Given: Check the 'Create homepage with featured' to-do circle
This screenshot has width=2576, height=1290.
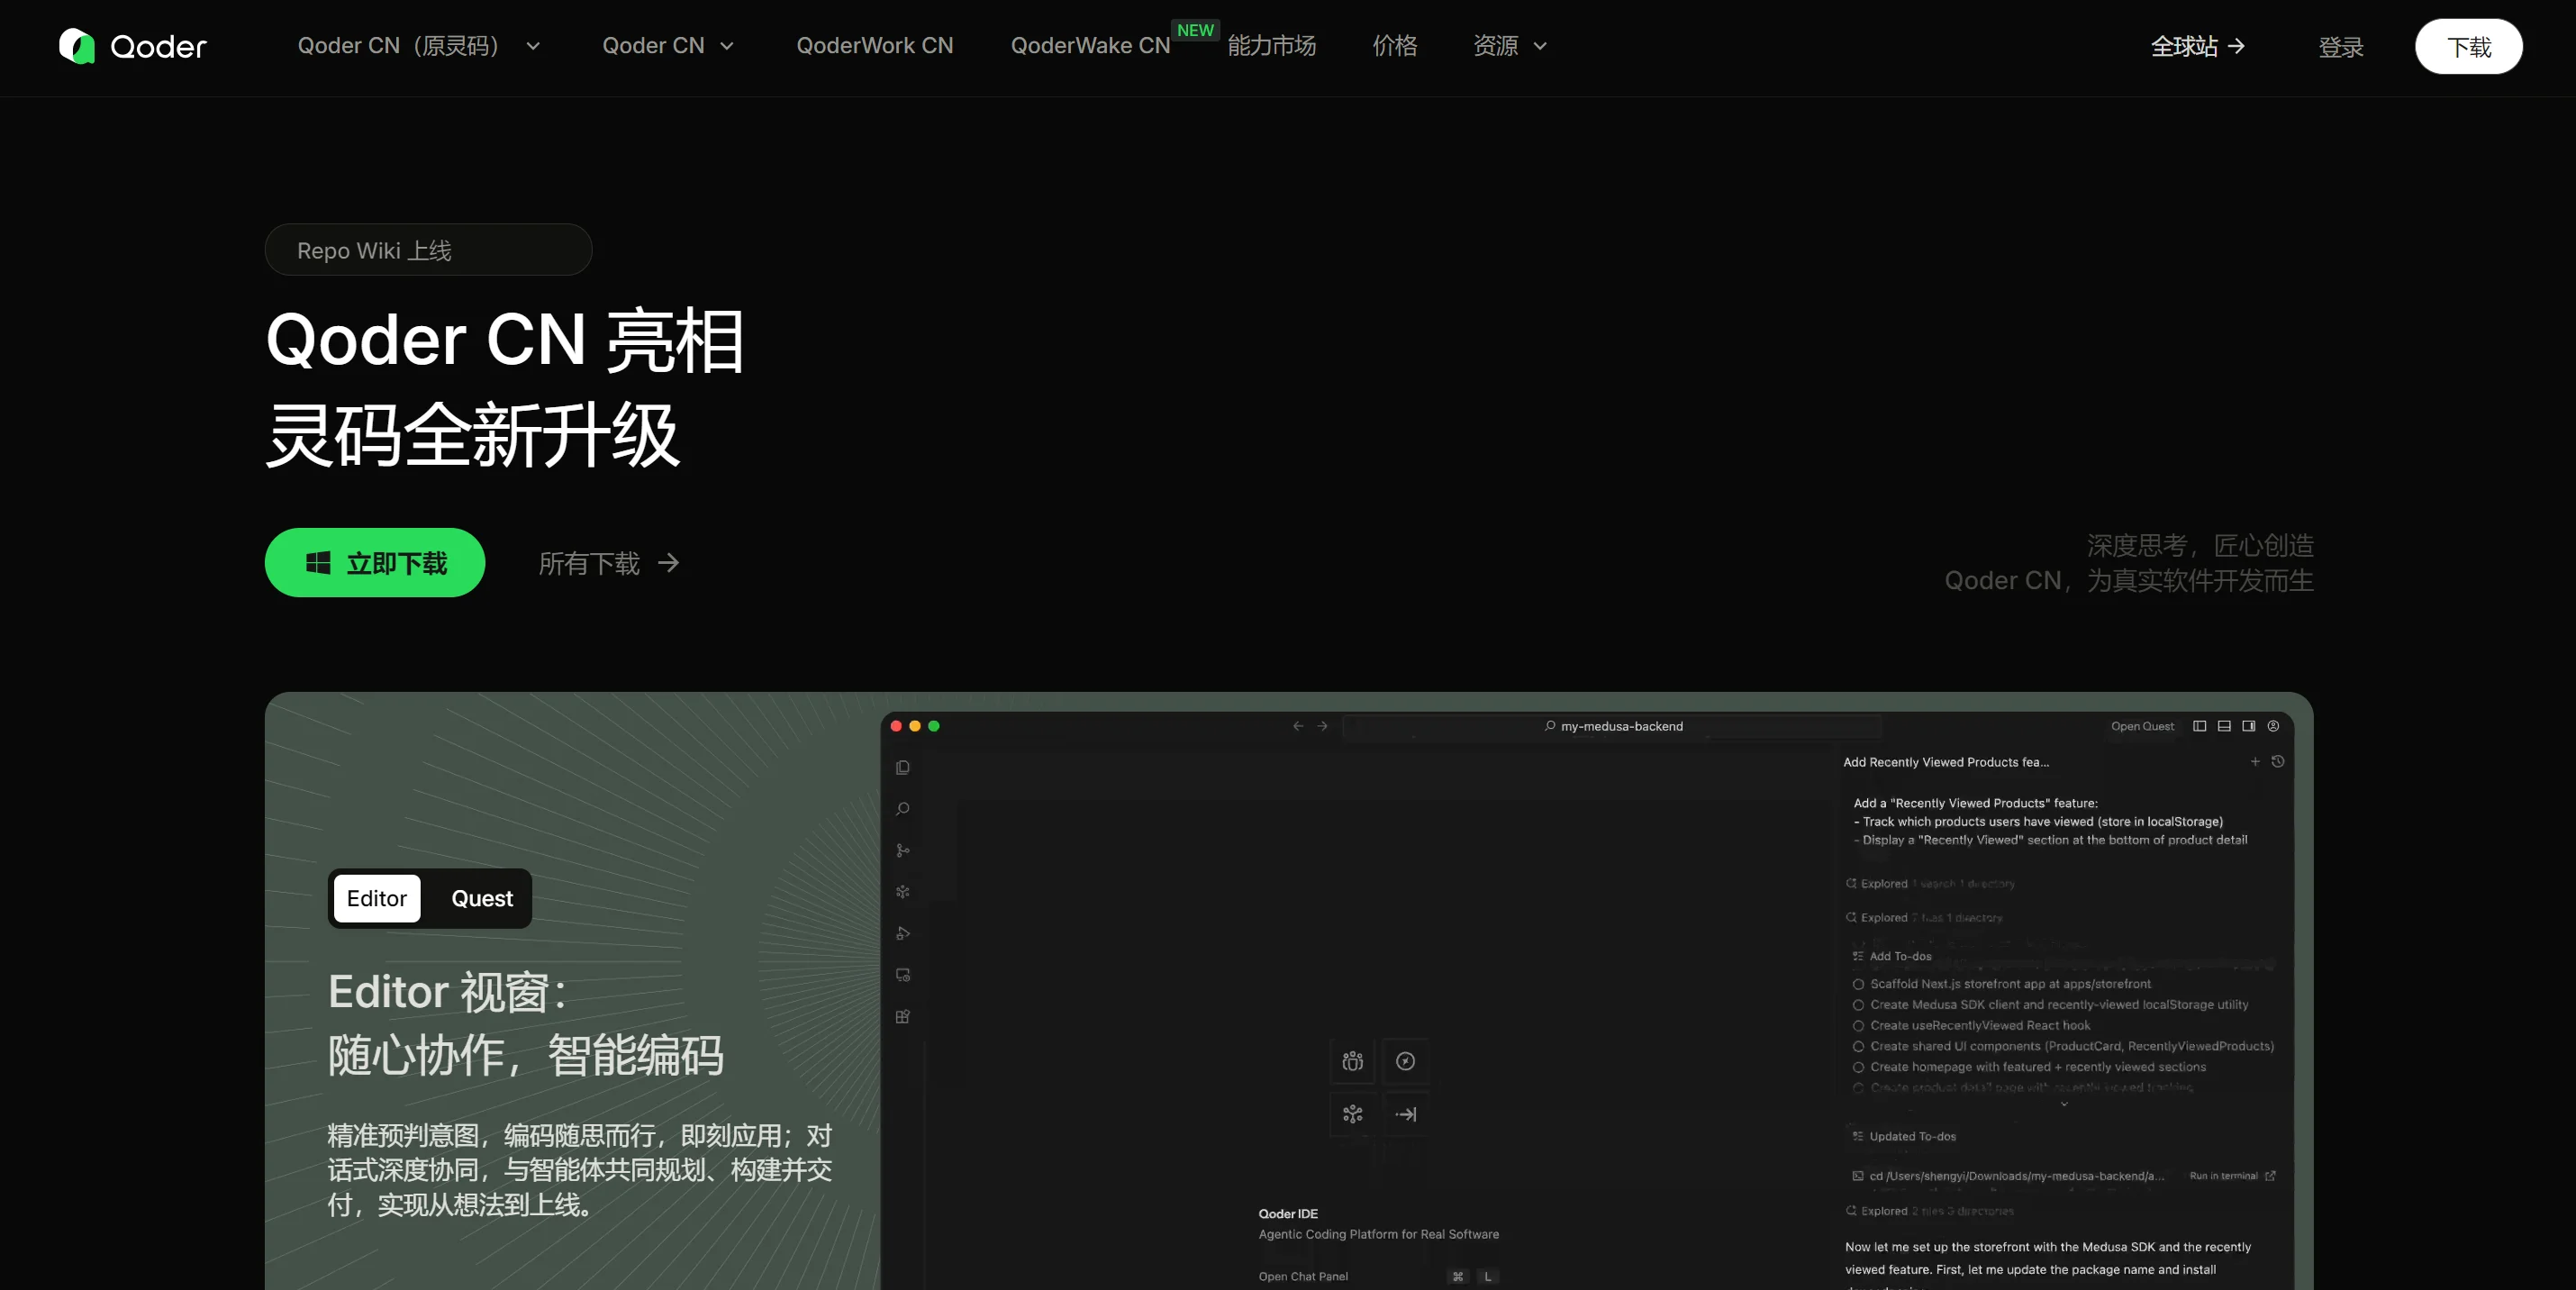Looking at the screenshot, I should click(x=1858, y=1067).
